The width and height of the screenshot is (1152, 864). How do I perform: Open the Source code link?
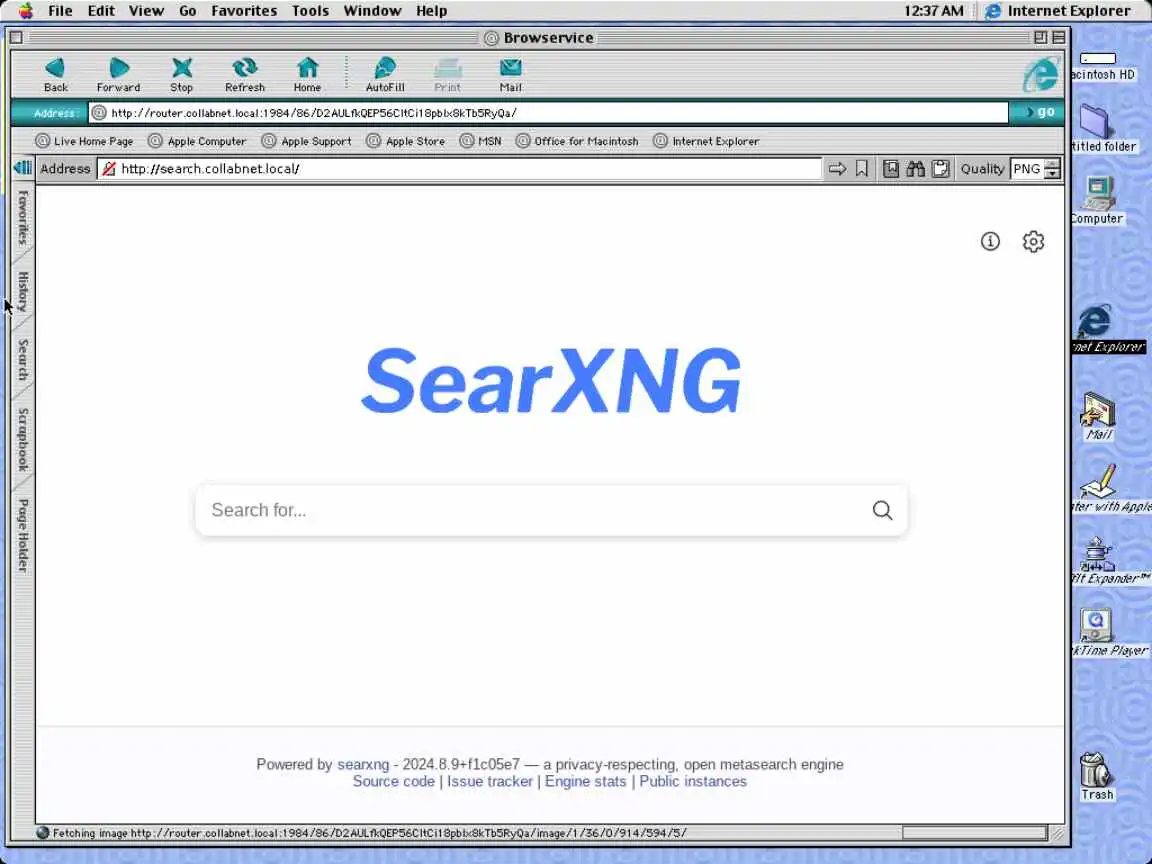(x=394, y=781)
